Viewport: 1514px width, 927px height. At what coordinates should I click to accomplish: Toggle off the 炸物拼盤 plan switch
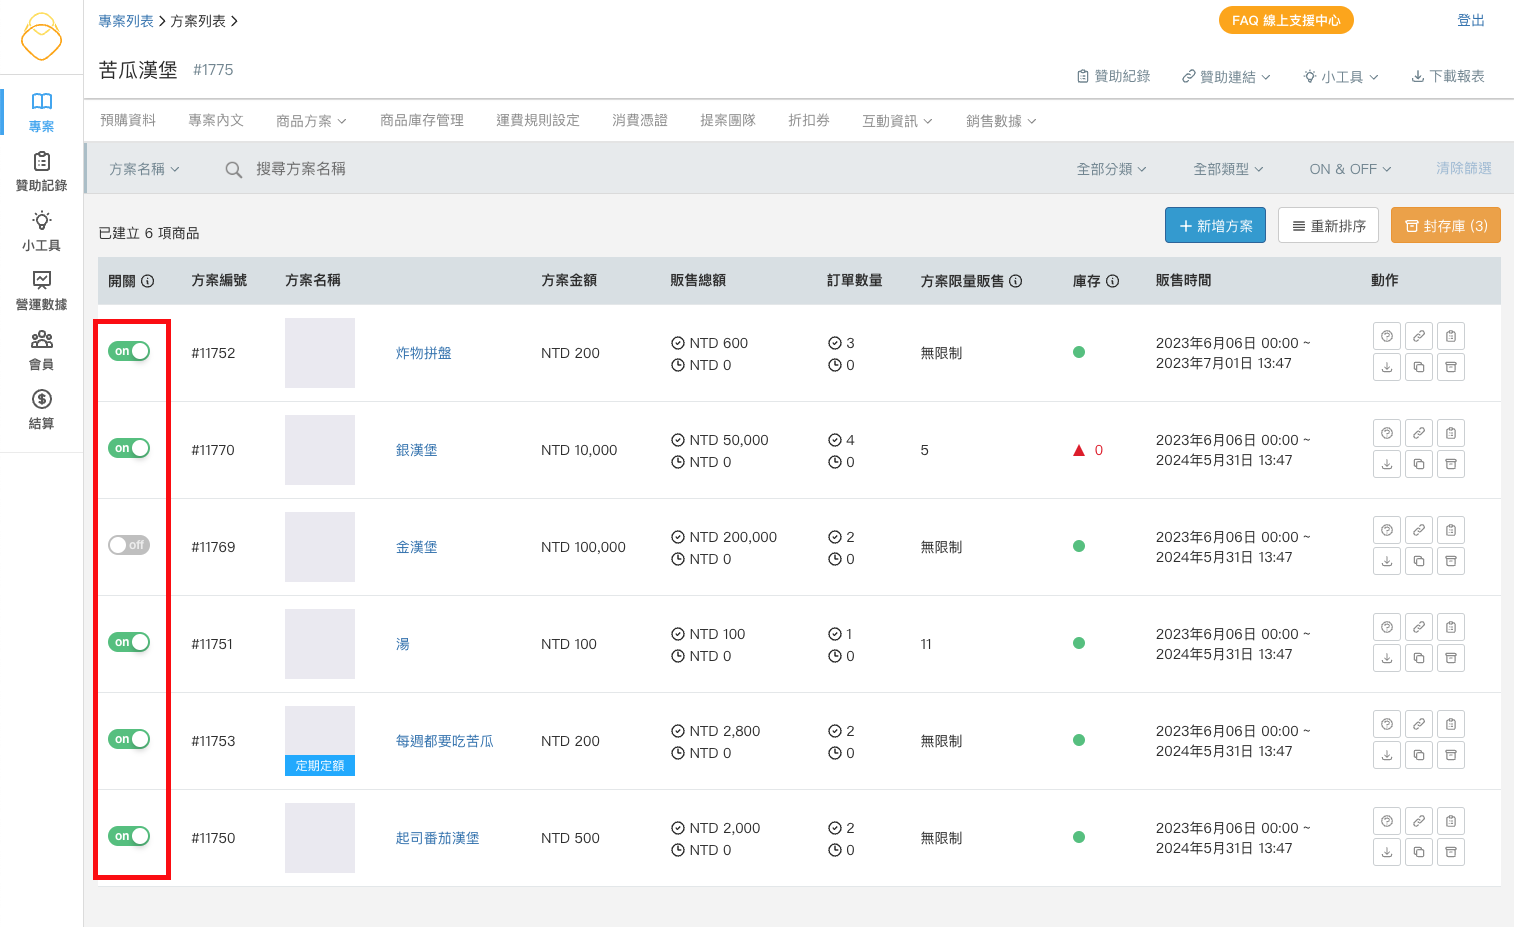click(129, 351)
